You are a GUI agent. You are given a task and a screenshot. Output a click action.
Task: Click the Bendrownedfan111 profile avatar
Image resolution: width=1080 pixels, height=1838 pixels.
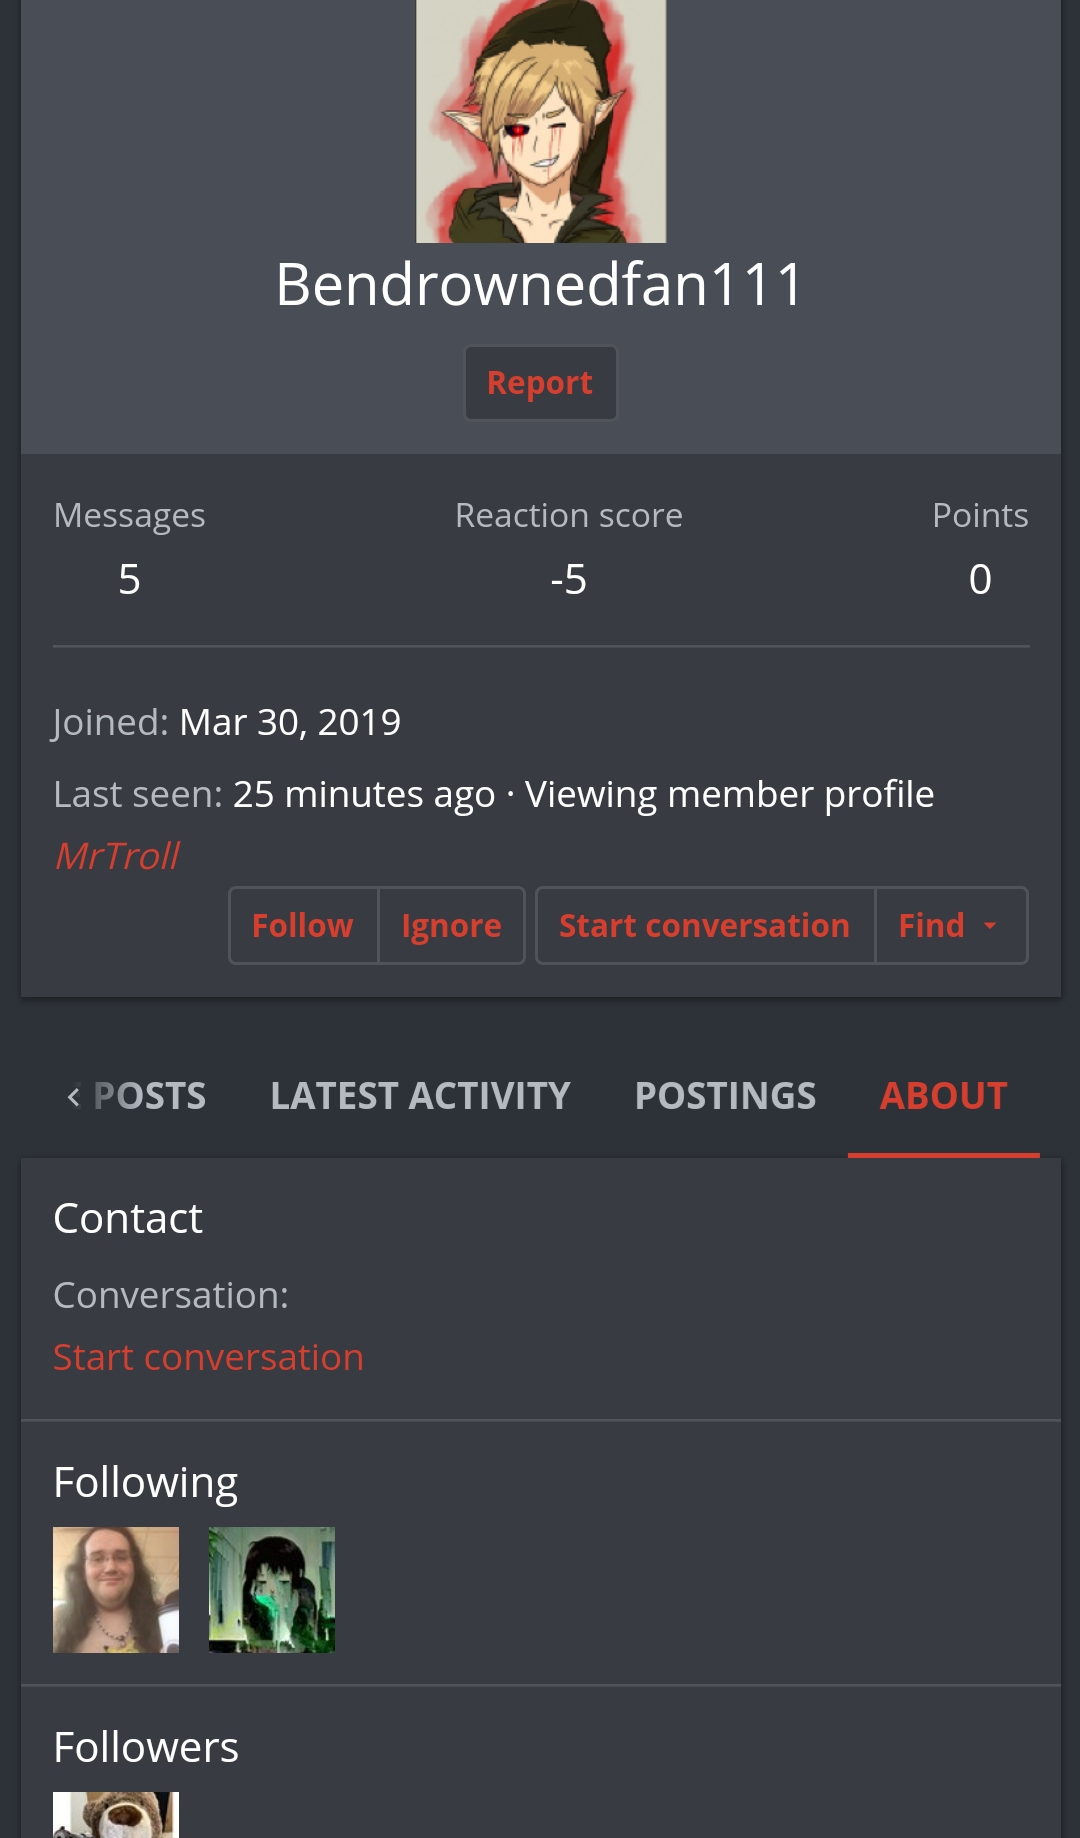click(541, 120)
